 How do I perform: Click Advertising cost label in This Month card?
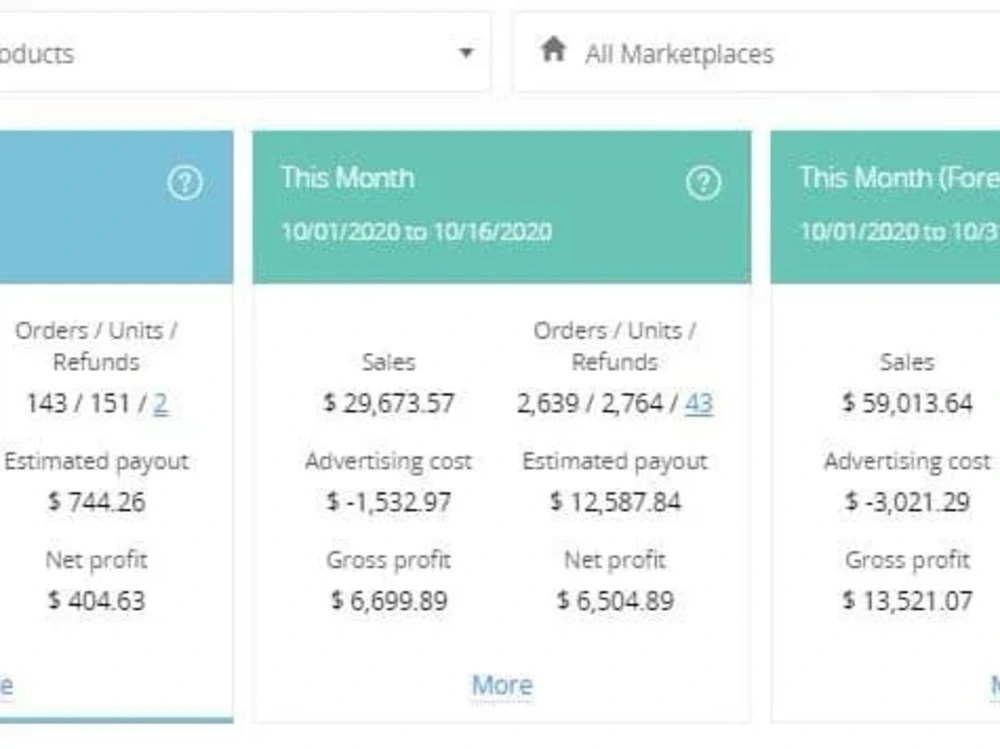click(388, 461)
